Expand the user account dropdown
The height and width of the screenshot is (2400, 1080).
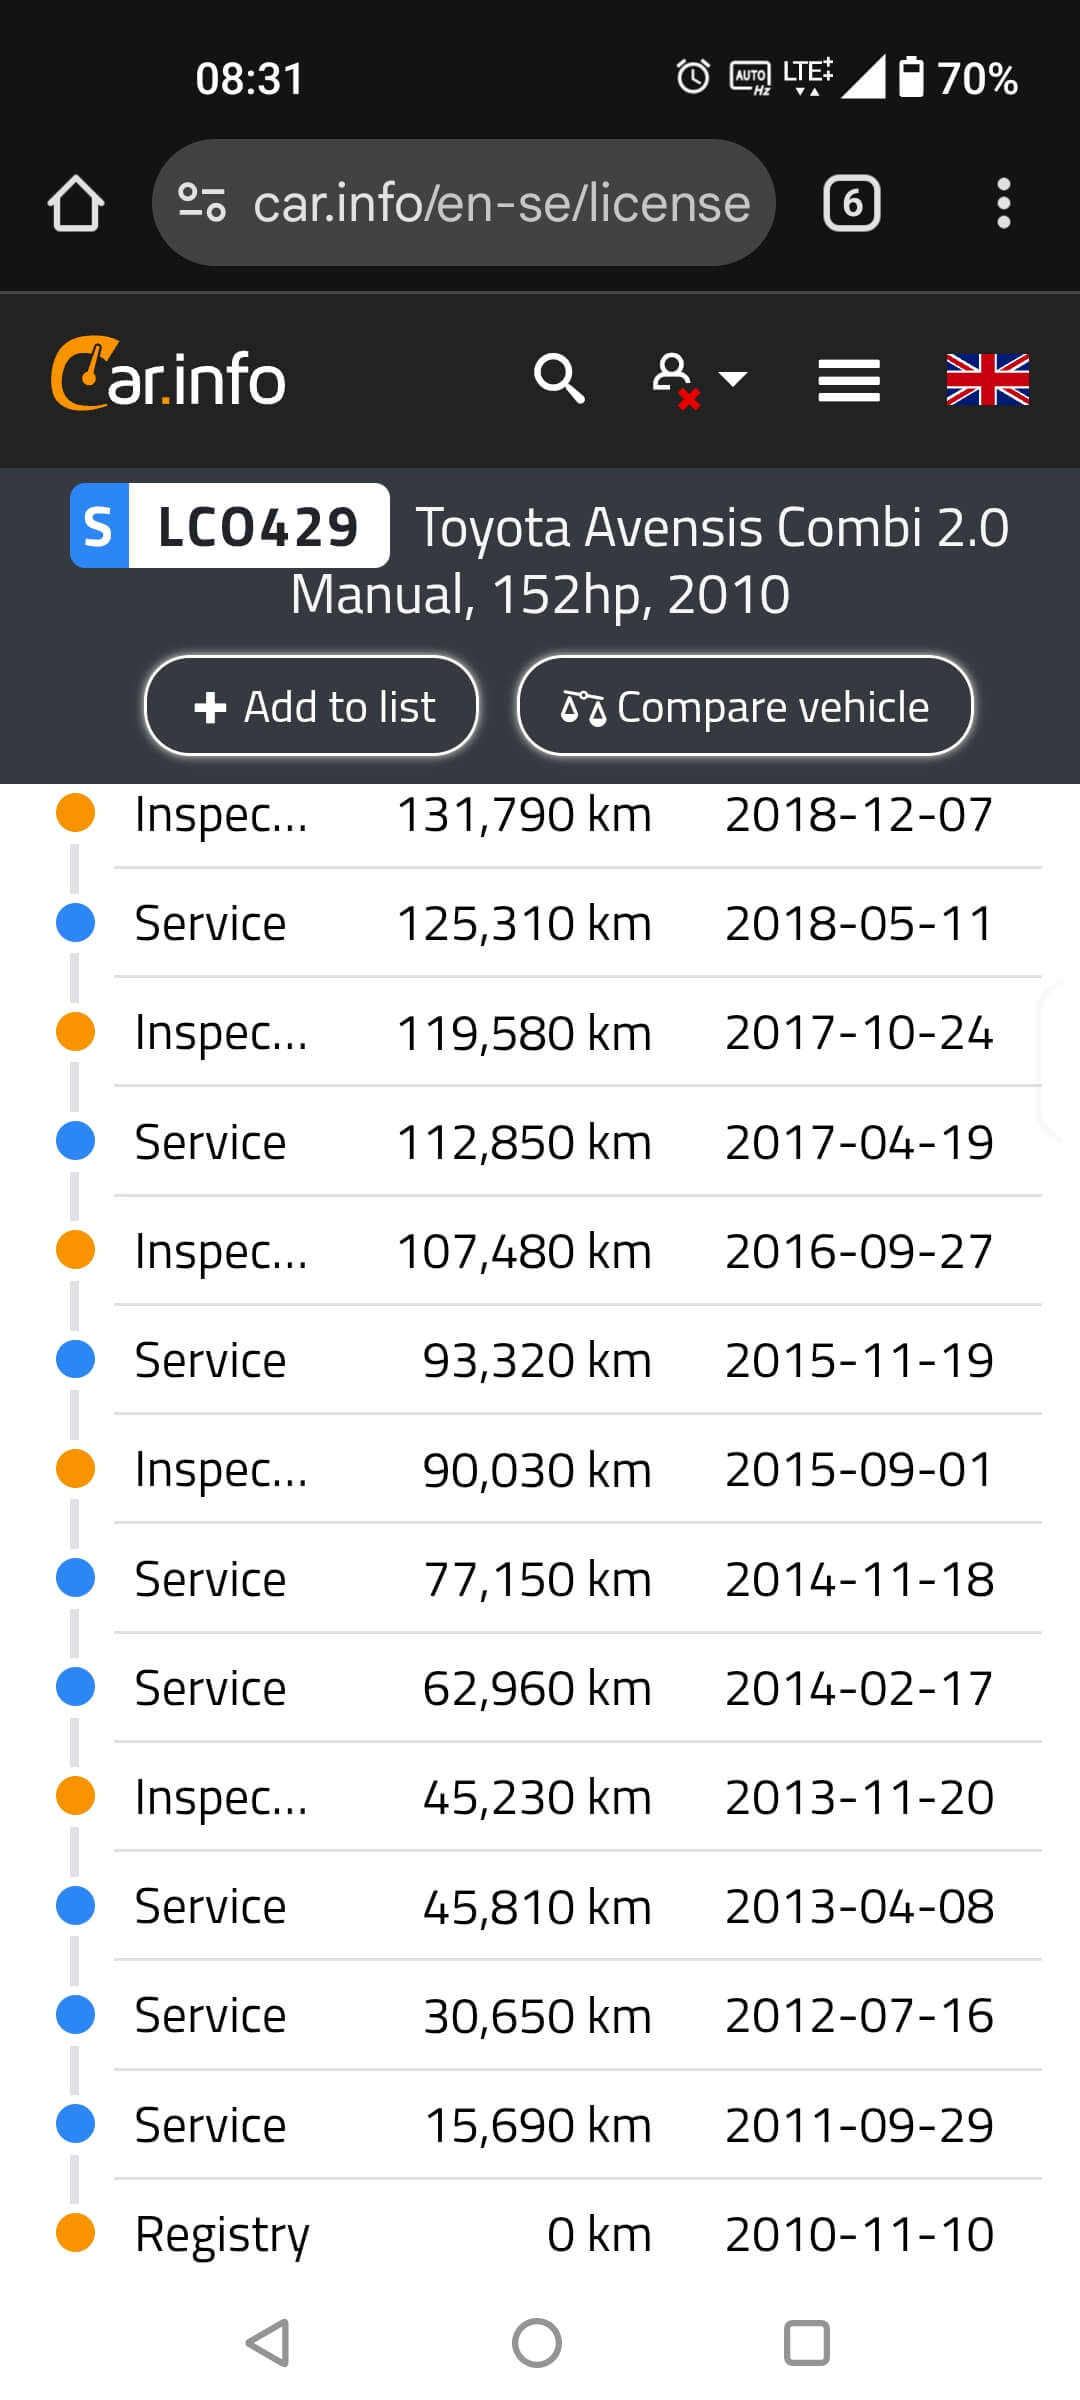click(698, 380)
